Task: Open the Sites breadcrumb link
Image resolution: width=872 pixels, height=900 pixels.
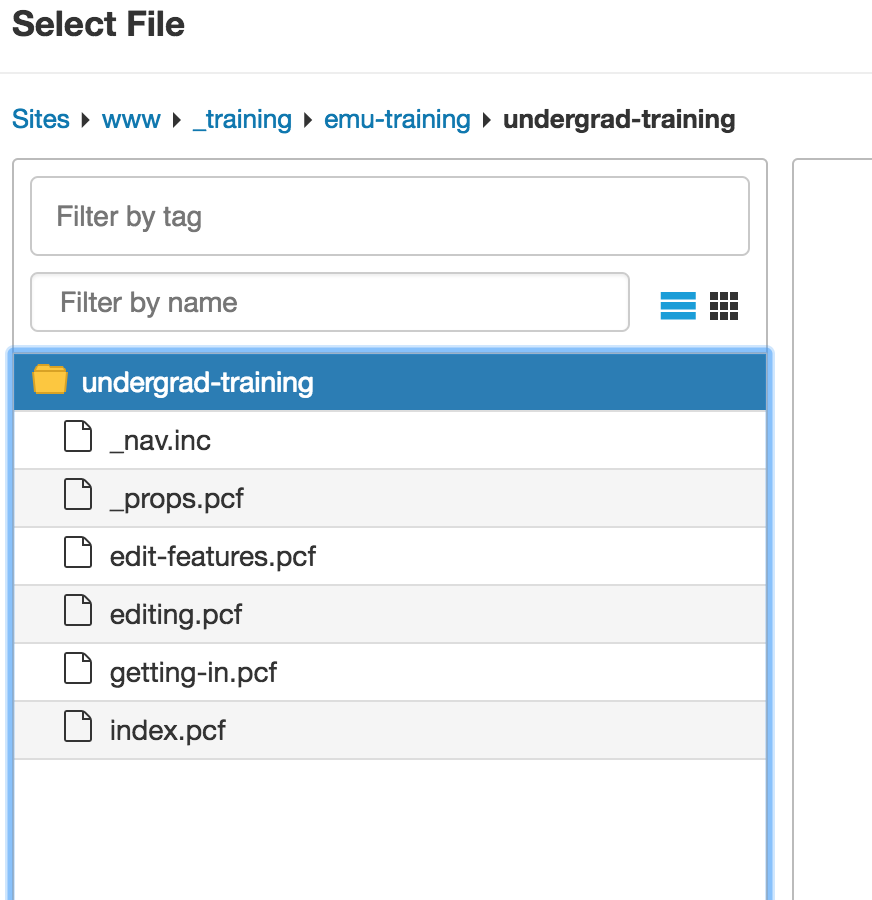Action: 40,118
